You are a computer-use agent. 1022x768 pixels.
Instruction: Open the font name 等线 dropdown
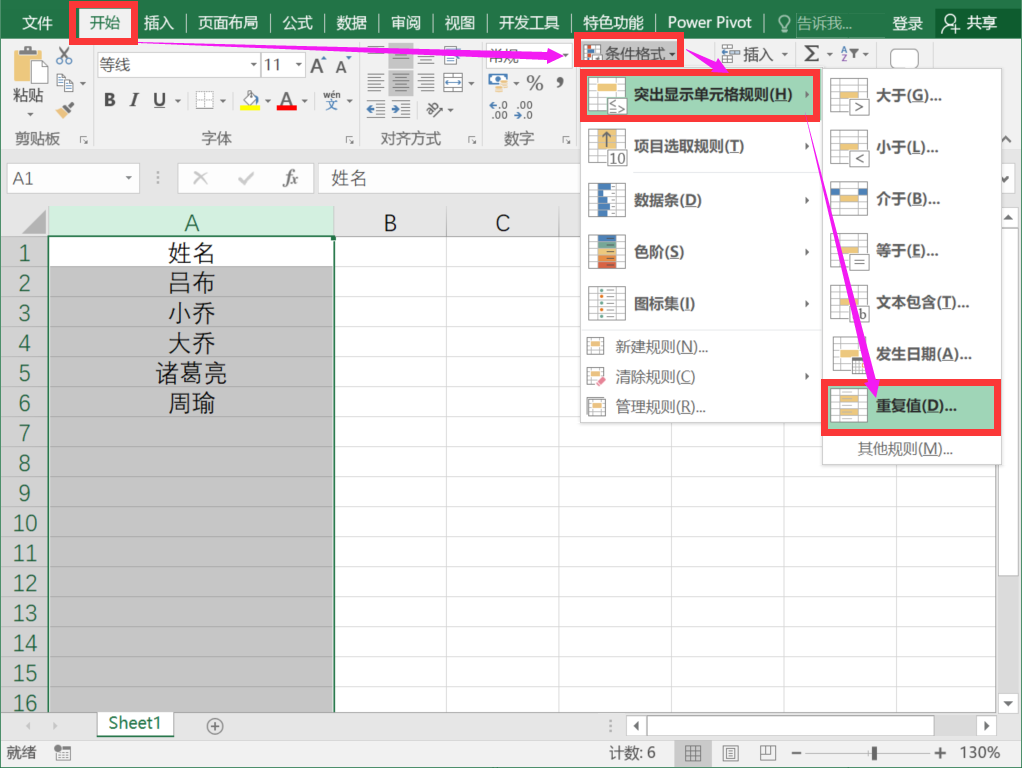pyautogui.click(x=254, y=65)
